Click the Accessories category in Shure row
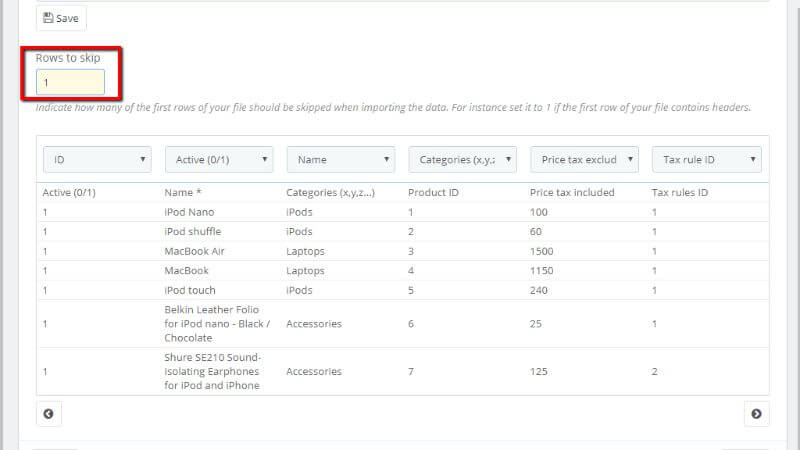The height and width of the screenshot is (450, 800). (x=314, y=371)
